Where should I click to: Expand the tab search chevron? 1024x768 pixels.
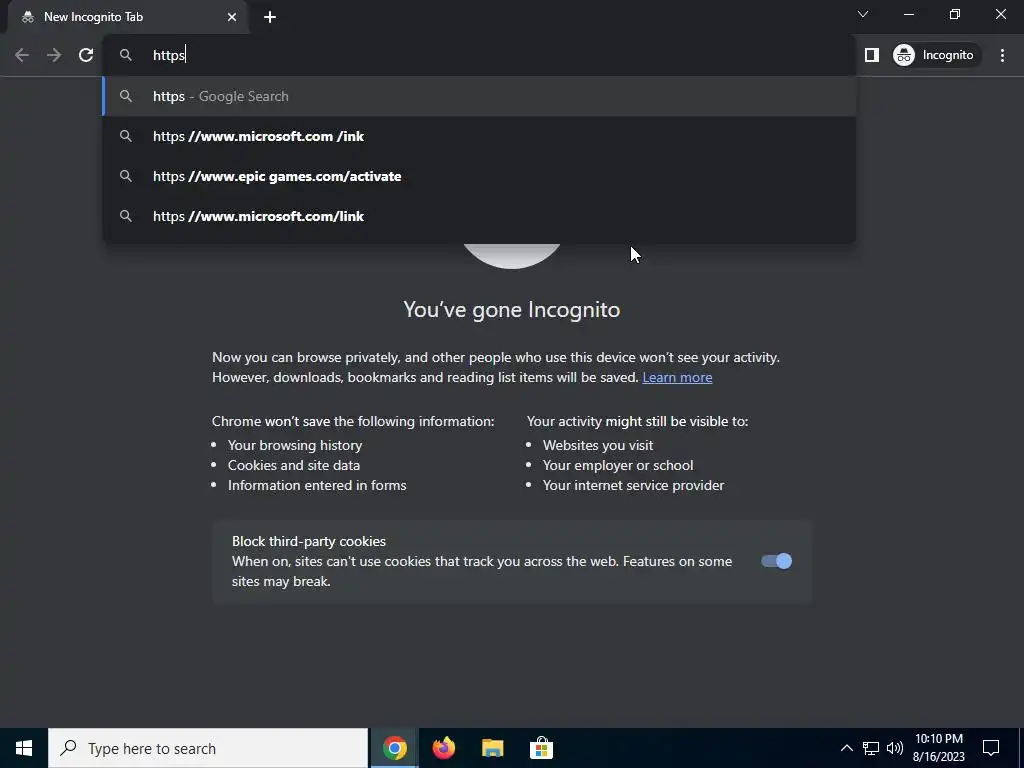[863, 14]
